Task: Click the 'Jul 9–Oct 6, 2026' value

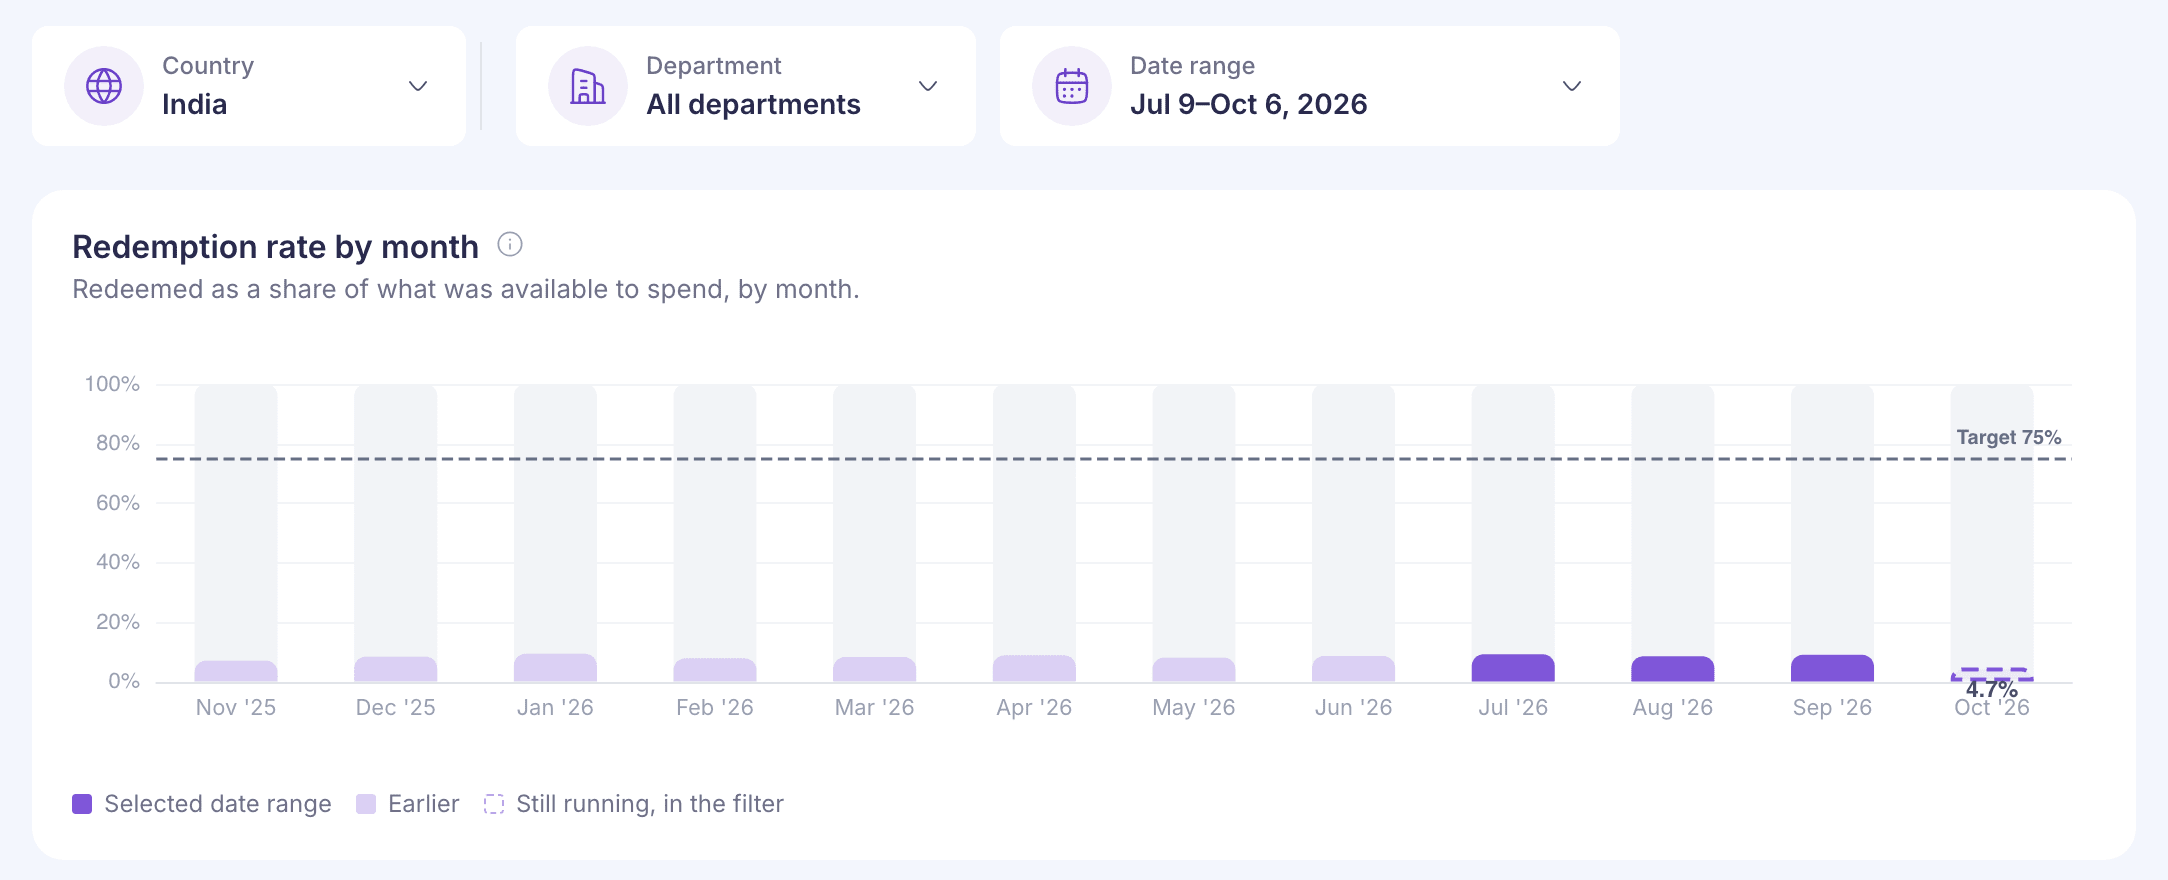Action: 1249,104
